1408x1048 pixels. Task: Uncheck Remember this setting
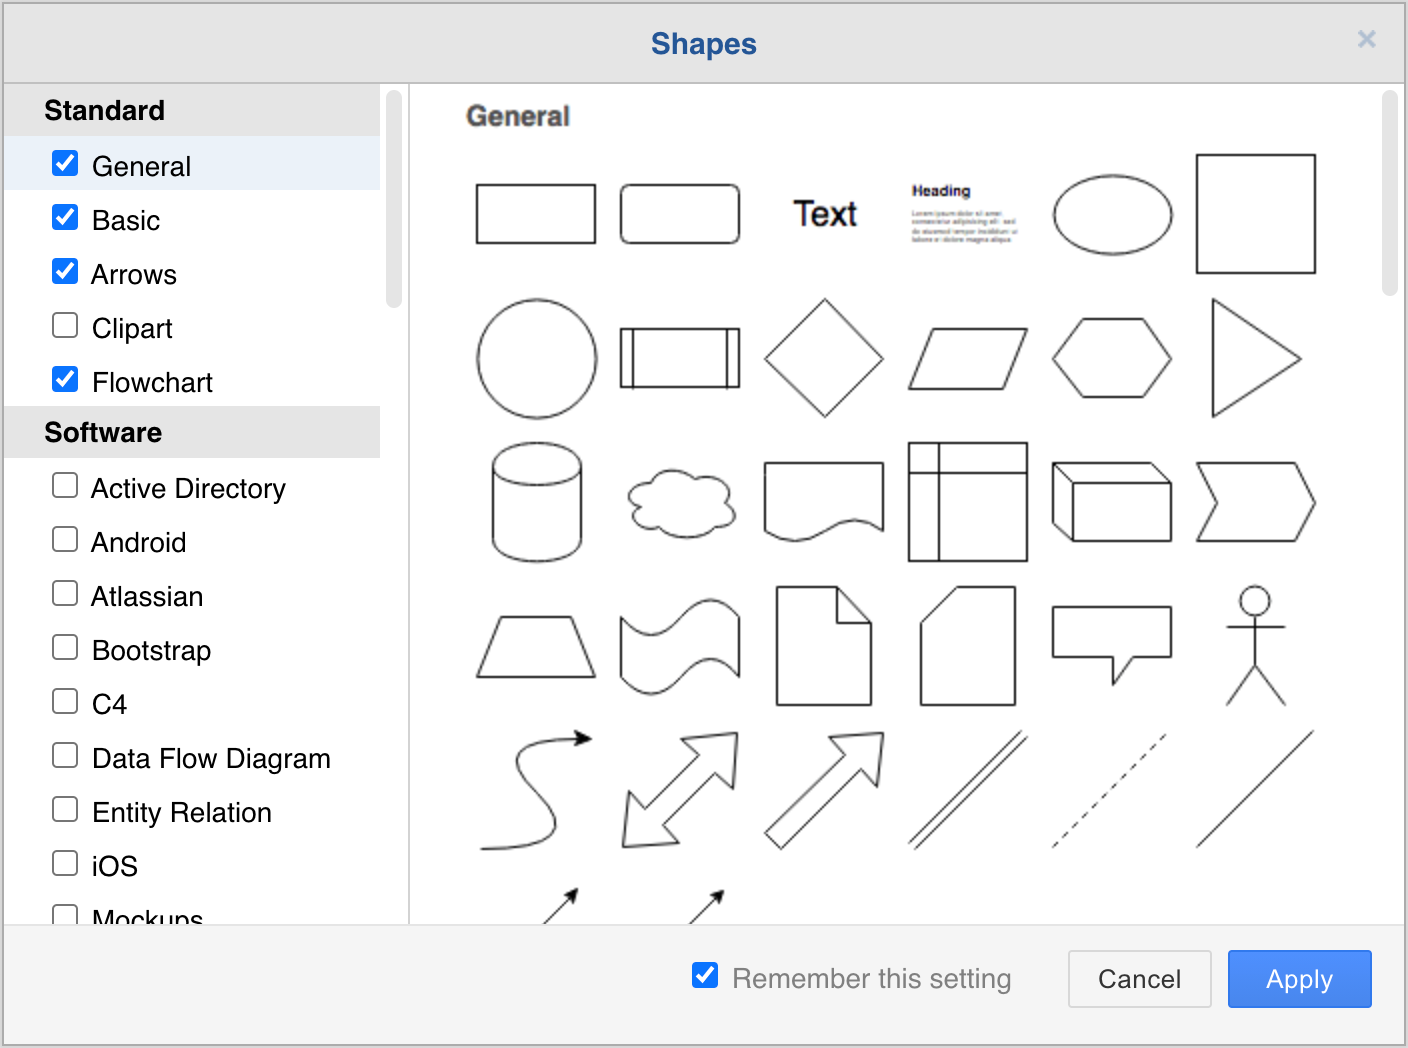[704, 975]
